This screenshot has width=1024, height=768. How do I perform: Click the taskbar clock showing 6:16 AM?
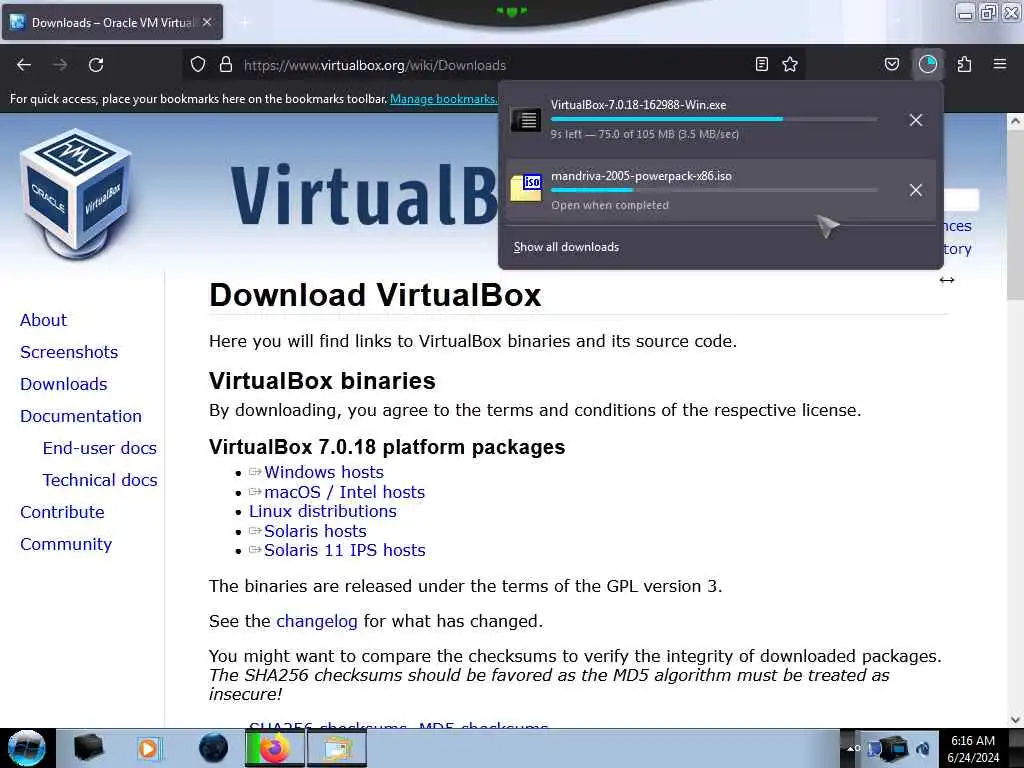(973, 748)
